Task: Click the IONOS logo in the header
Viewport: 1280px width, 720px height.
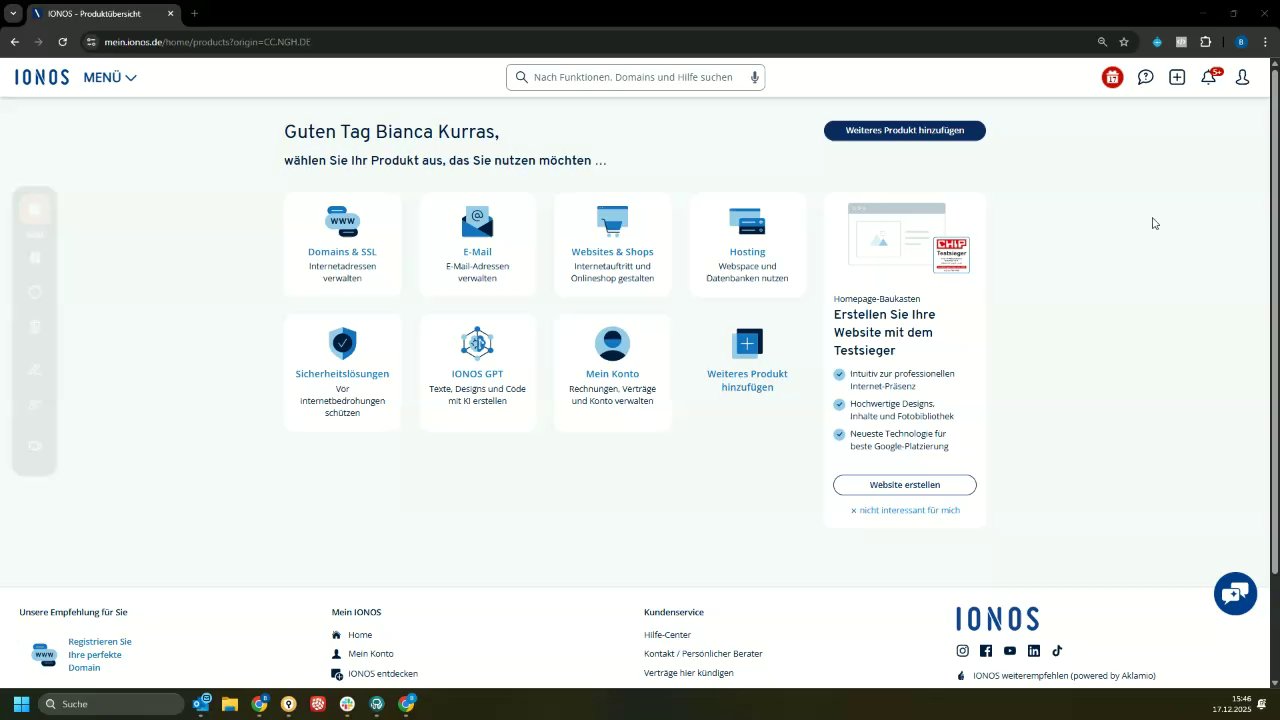Action: pyautogui.click(x=42, y=77)
